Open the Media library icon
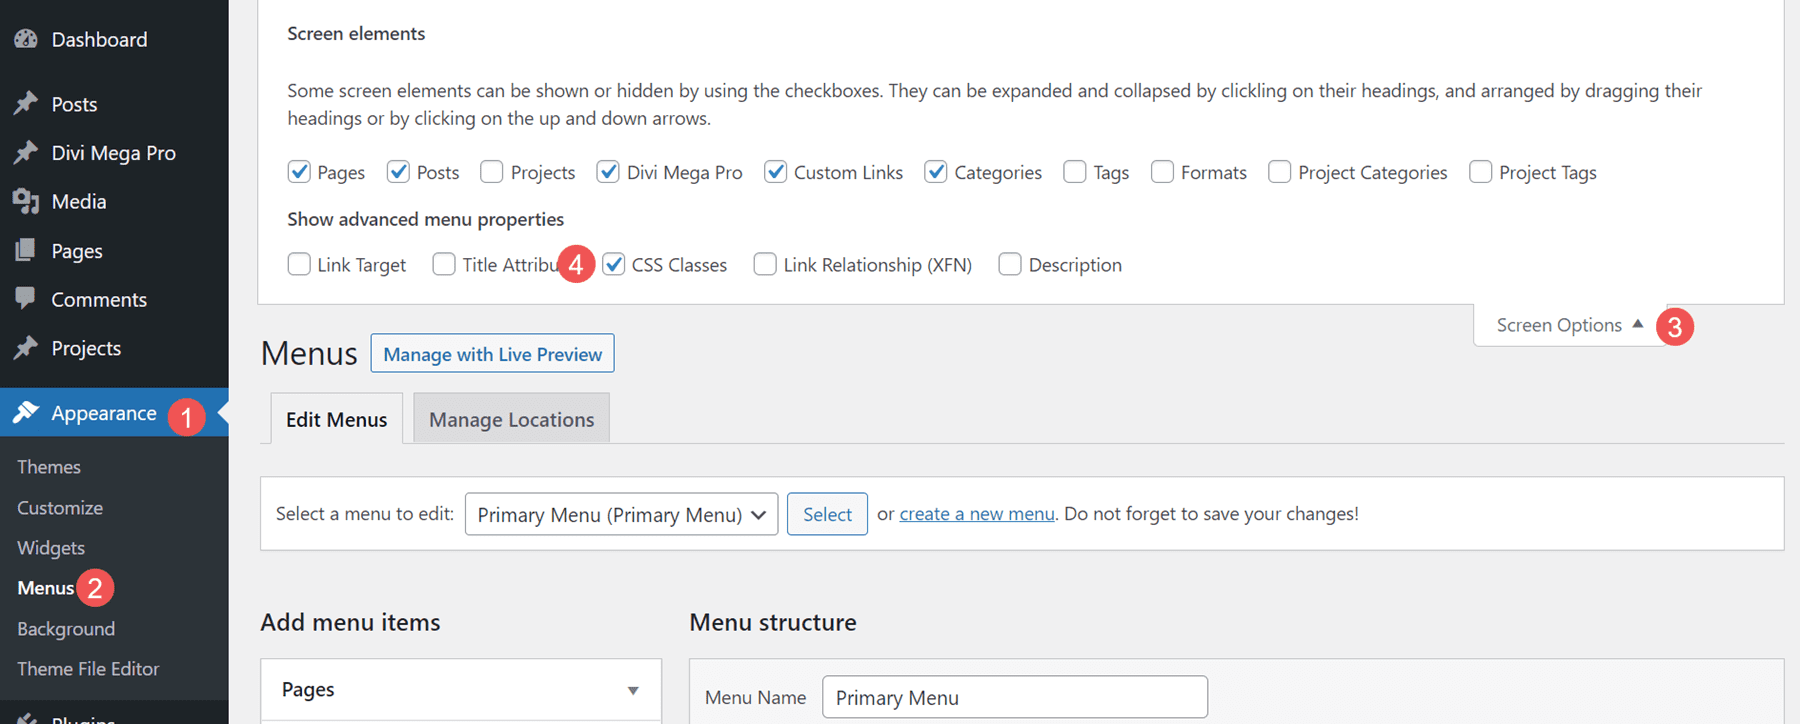Viewport: 1800px width, 724px height. [x=26, y=201]
